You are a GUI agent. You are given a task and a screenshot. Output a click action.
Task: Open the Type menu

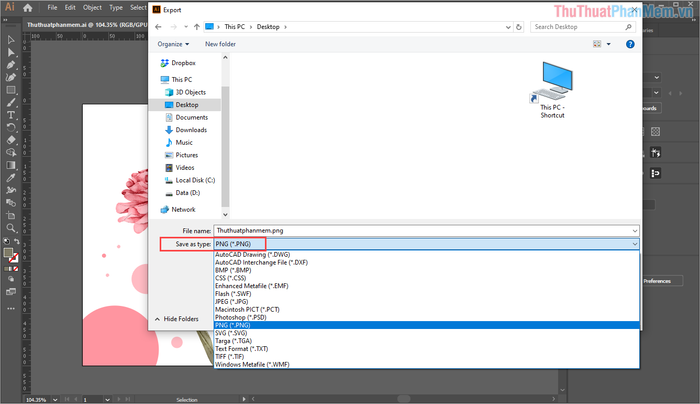pyautogui.click(x=116, y=8)
